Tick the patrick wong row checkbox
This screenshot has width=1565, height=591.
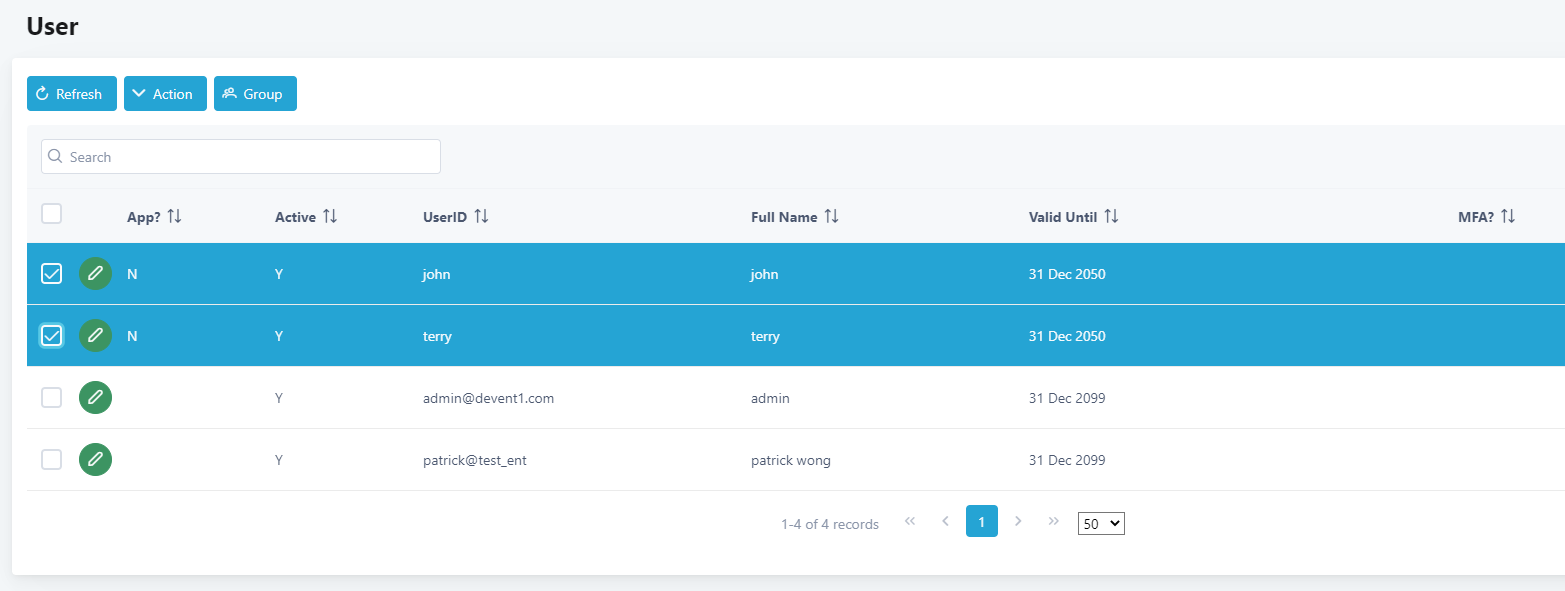pyautogui.click(x=51, y=460)
